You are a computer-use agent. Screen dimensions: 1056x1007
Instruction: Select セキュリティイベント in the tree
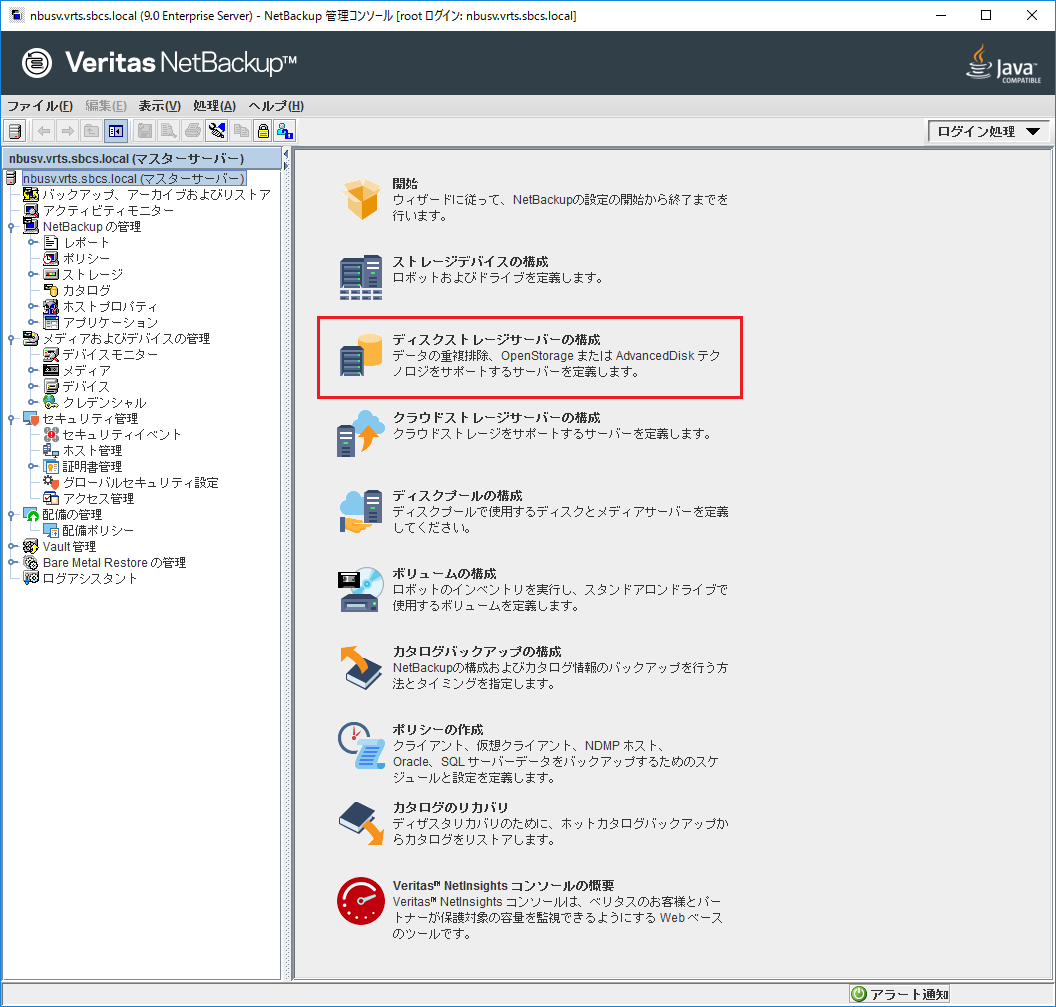coord(122,434)
